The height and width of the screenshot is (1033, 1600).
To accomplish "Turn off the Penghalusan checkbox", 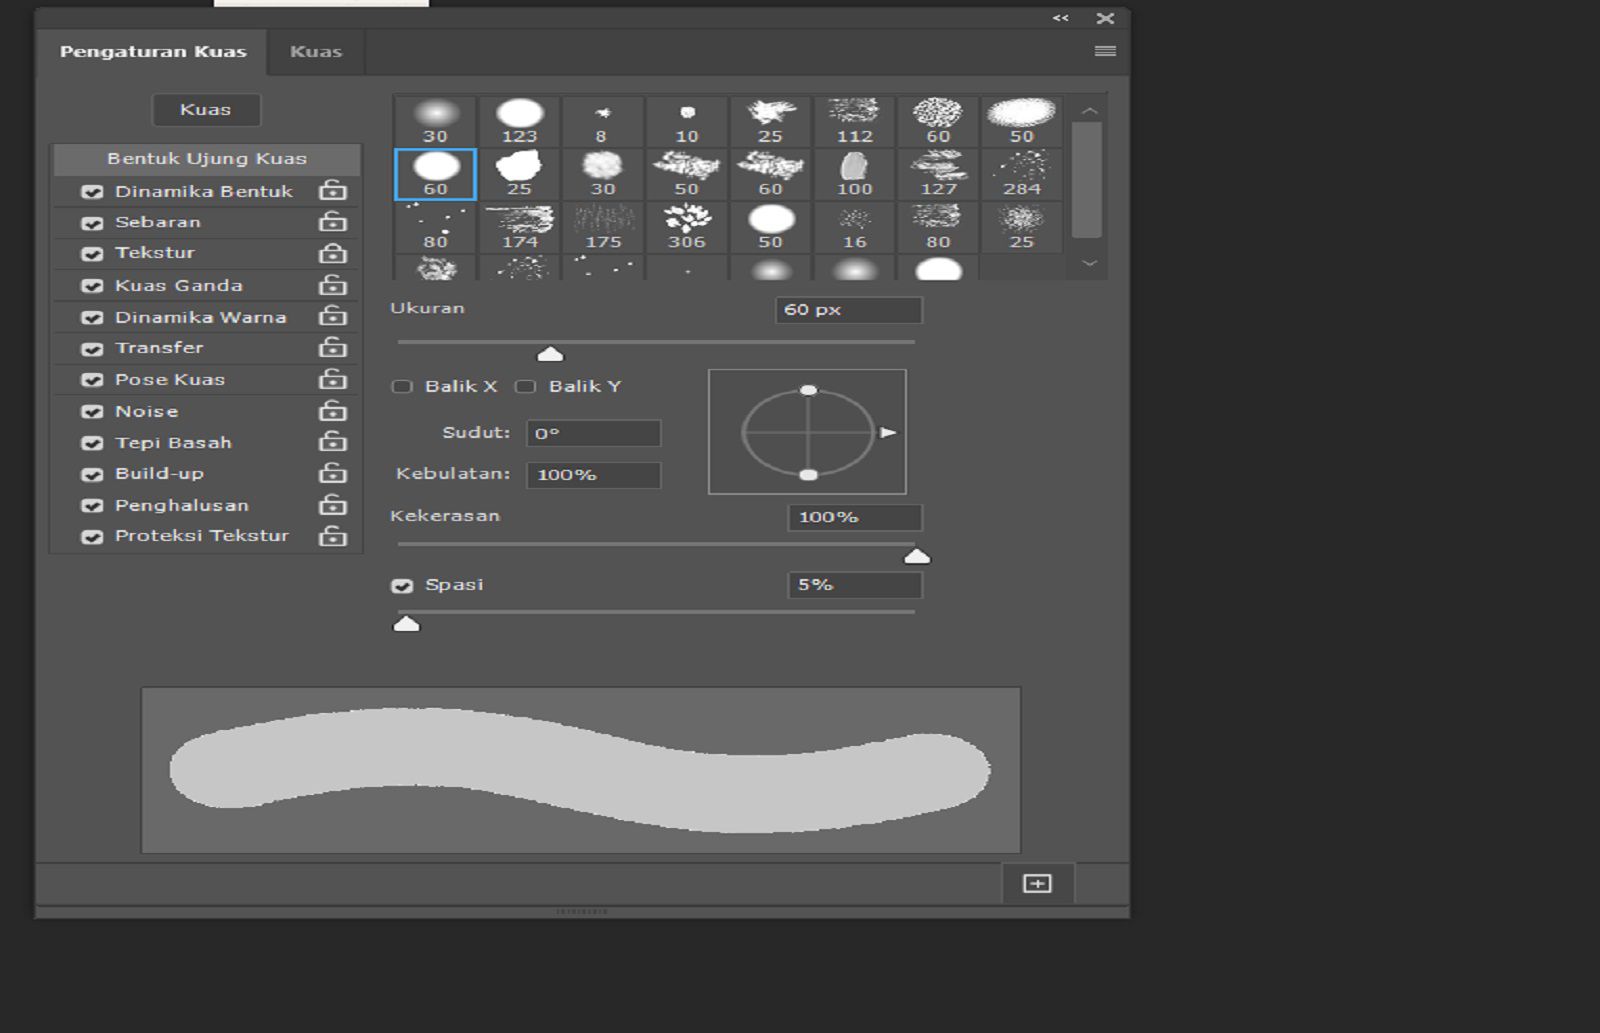I will pyautogui.click(x=92, y=506).
